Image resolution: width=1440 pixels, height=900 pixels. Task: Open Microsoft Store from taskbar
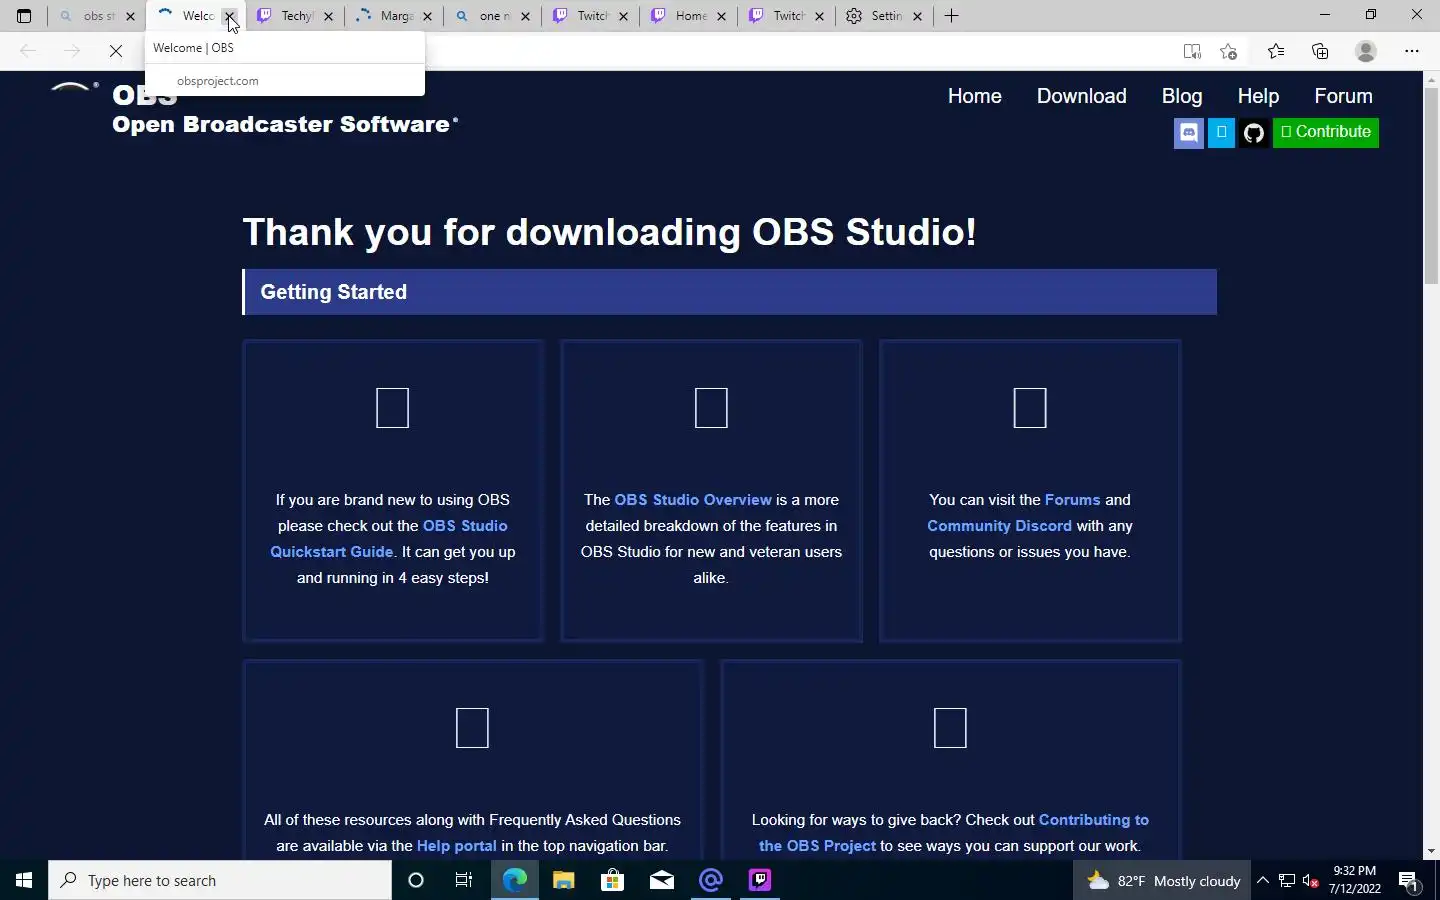click(612, 880)
